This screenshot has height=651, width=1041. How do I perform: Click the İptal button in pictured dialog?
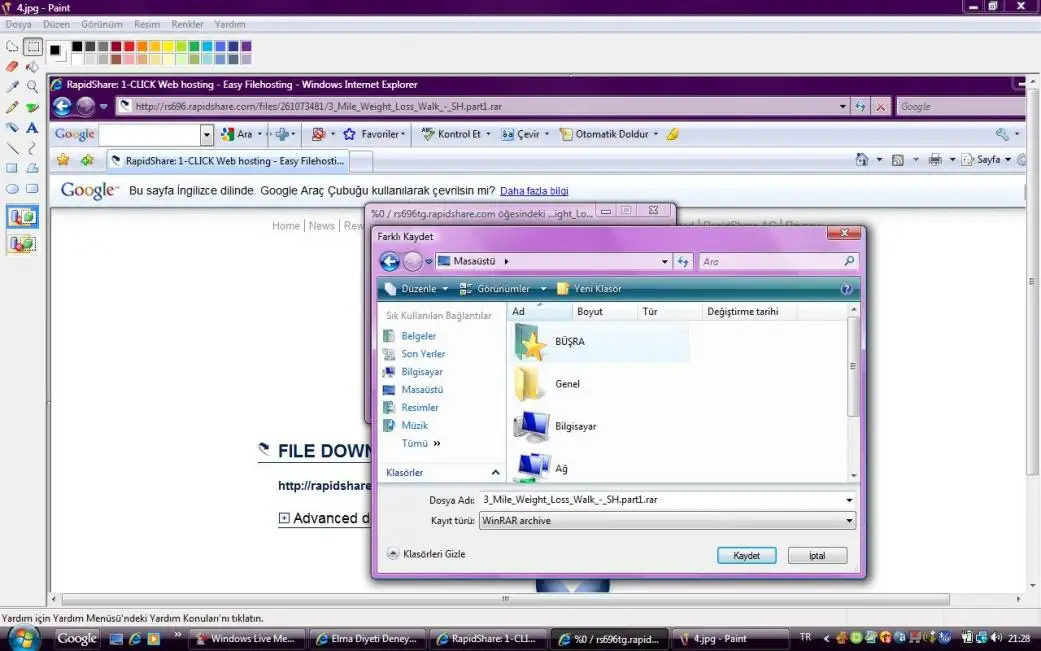click(x=817, y=555)
